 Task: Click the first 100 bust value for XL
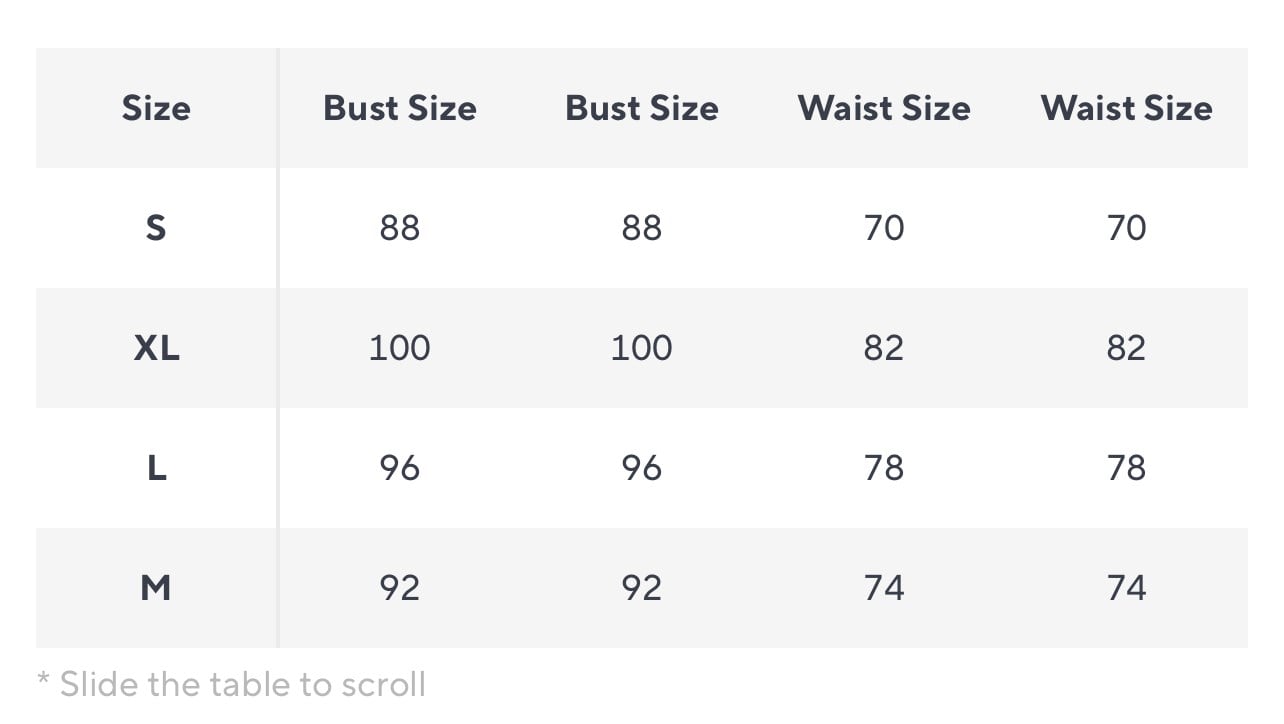[399, 348]
